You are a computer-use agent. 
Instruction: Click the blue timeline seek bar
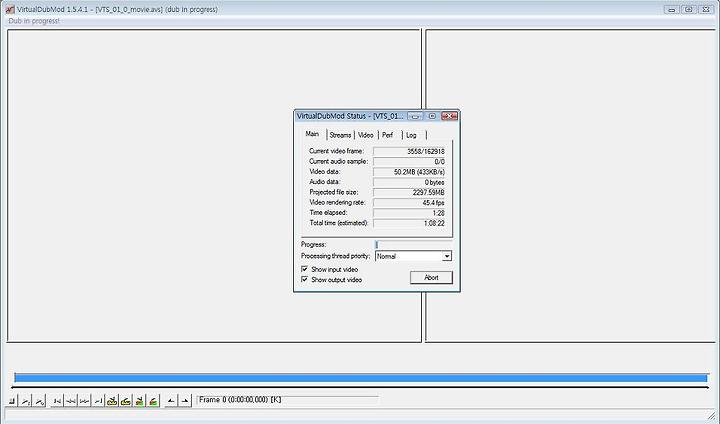(x=361, y=378)
